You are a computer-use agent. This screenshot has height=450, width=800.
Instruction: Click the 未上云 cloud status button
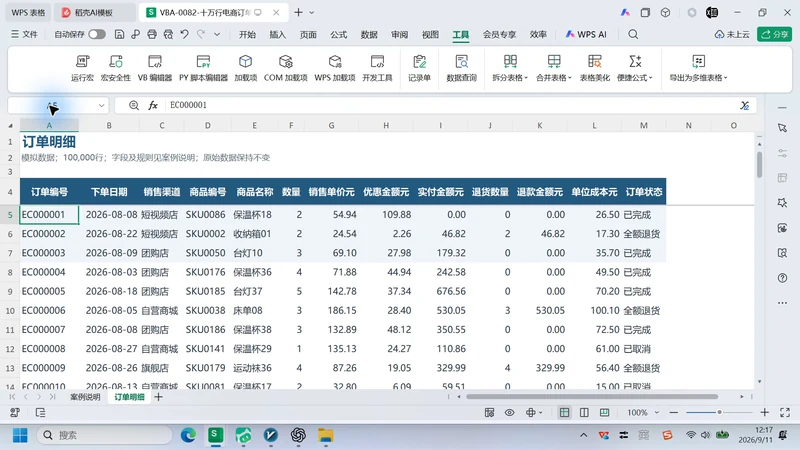pyautogui.click(x=732, y=34)
